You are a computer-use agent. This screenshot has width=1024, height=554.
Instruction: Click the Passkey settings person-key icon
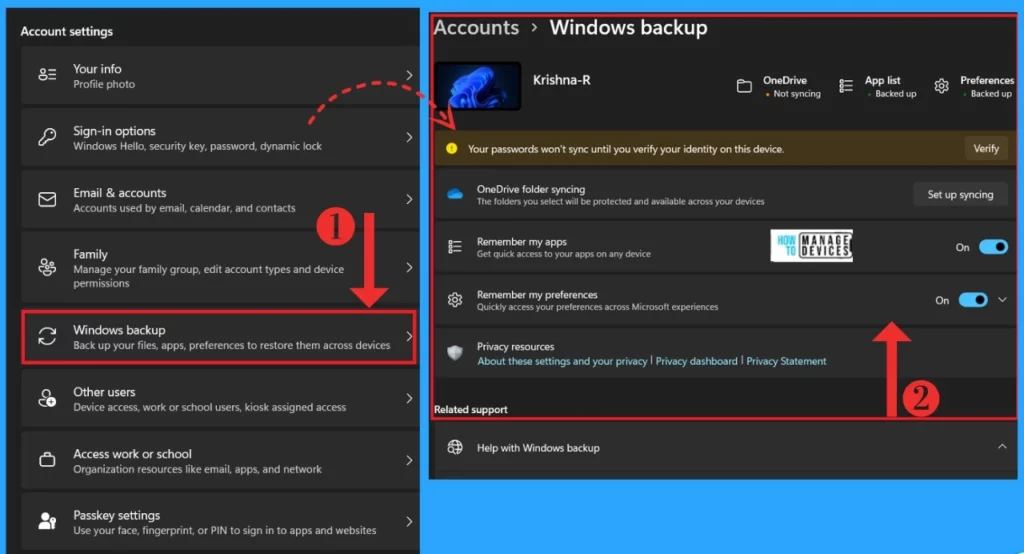coord(47,521)
